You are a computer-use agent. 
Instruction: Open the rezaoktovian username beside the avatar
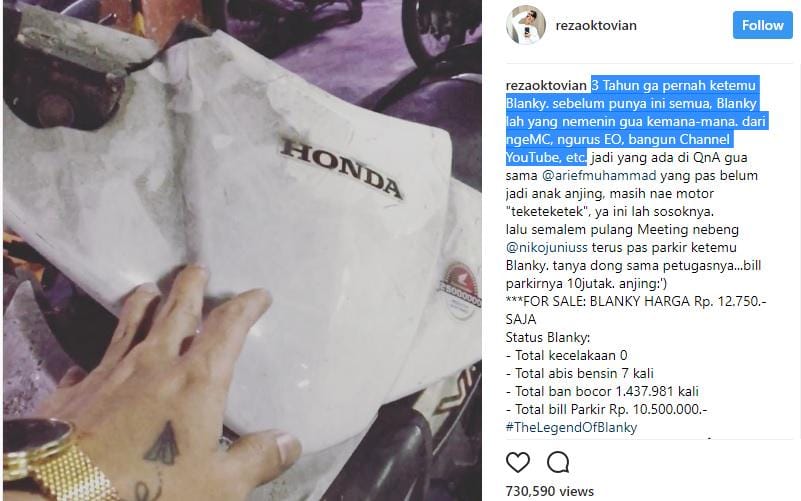tap(596, 25)
